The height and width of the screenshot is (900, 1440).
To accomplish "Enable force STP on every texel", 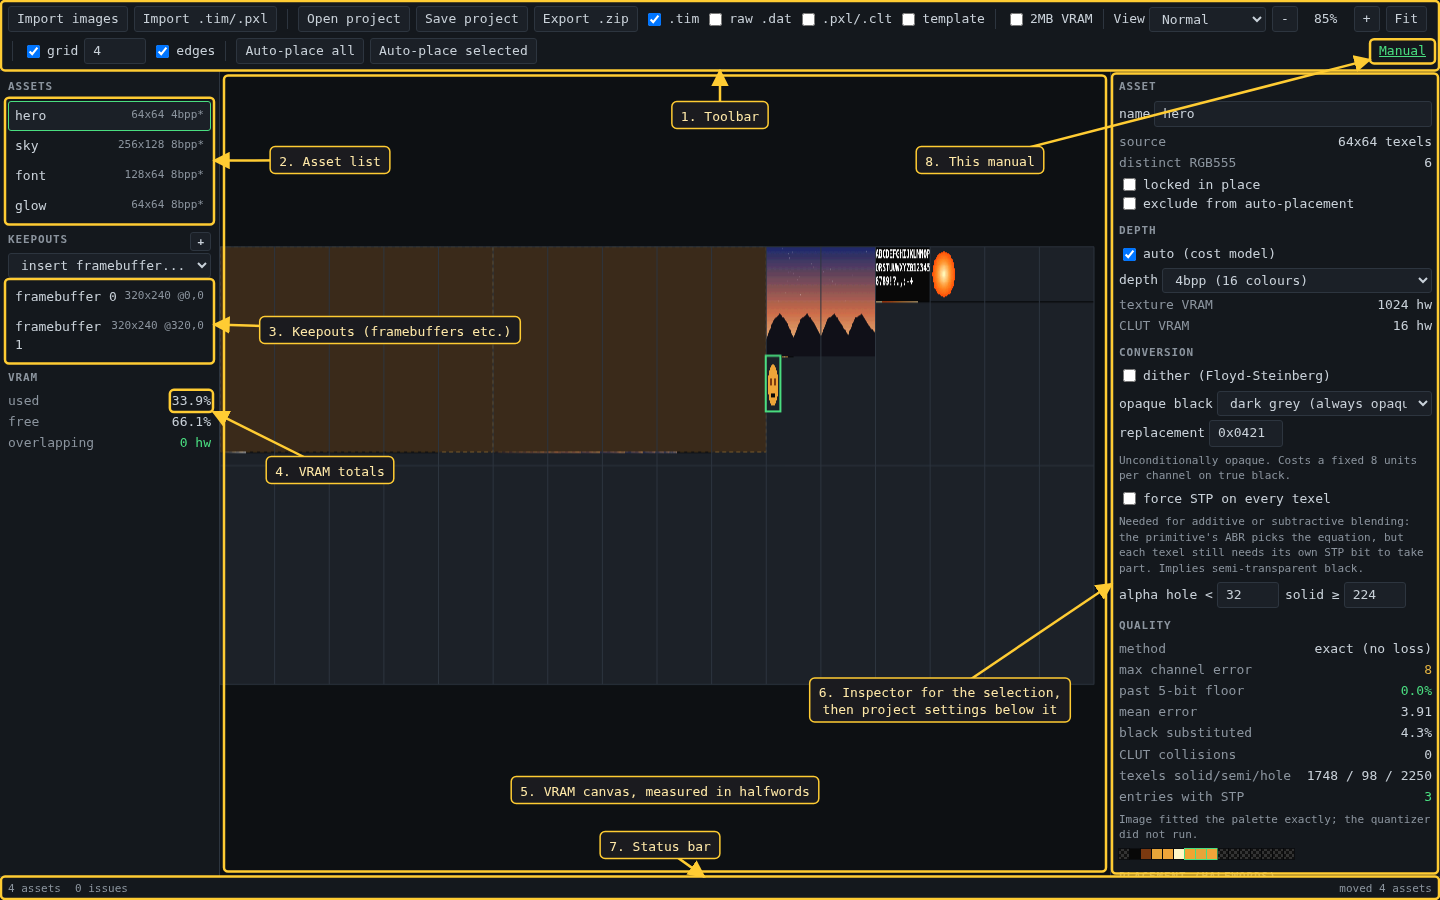I will coord(1129,499).
